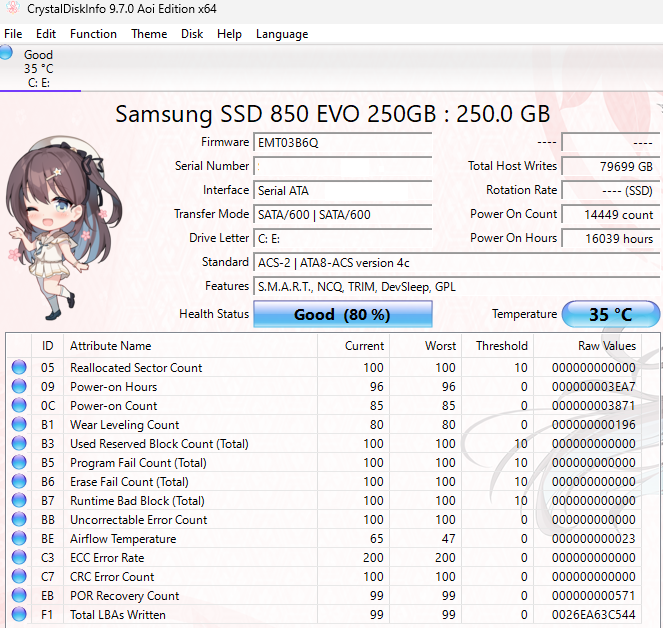Open the Function menu
The height and width of the screenshot is (633, 663).
tap(93, 34)
